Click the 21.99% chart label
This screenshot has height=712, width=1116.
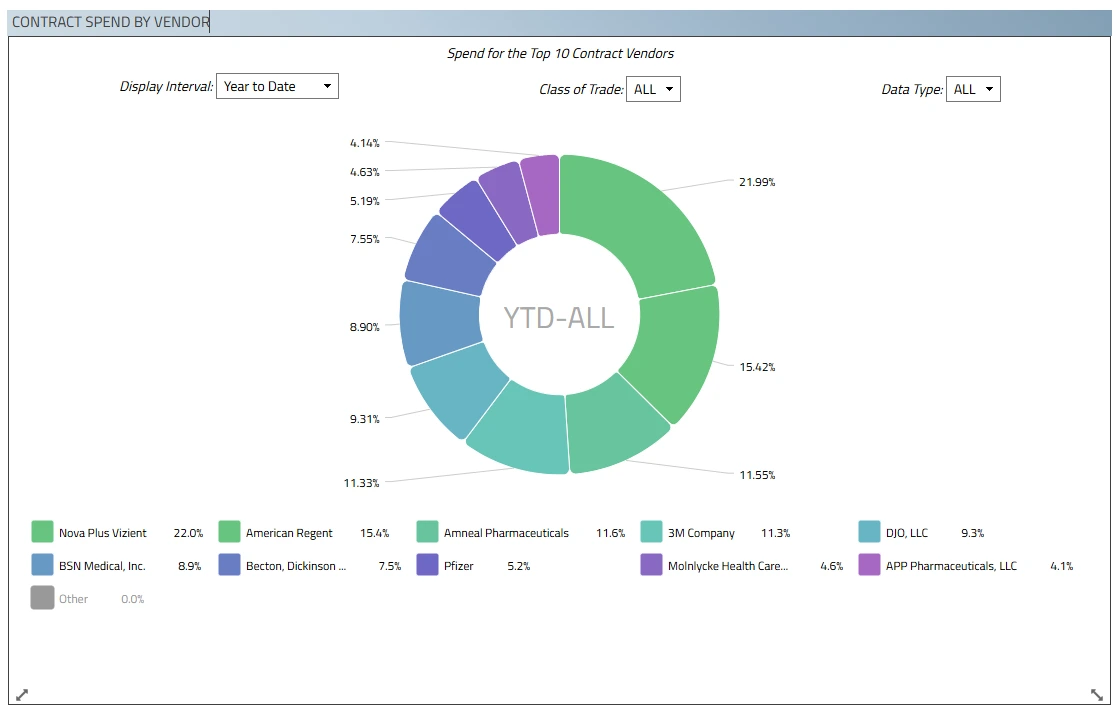(x=757, y=182)
